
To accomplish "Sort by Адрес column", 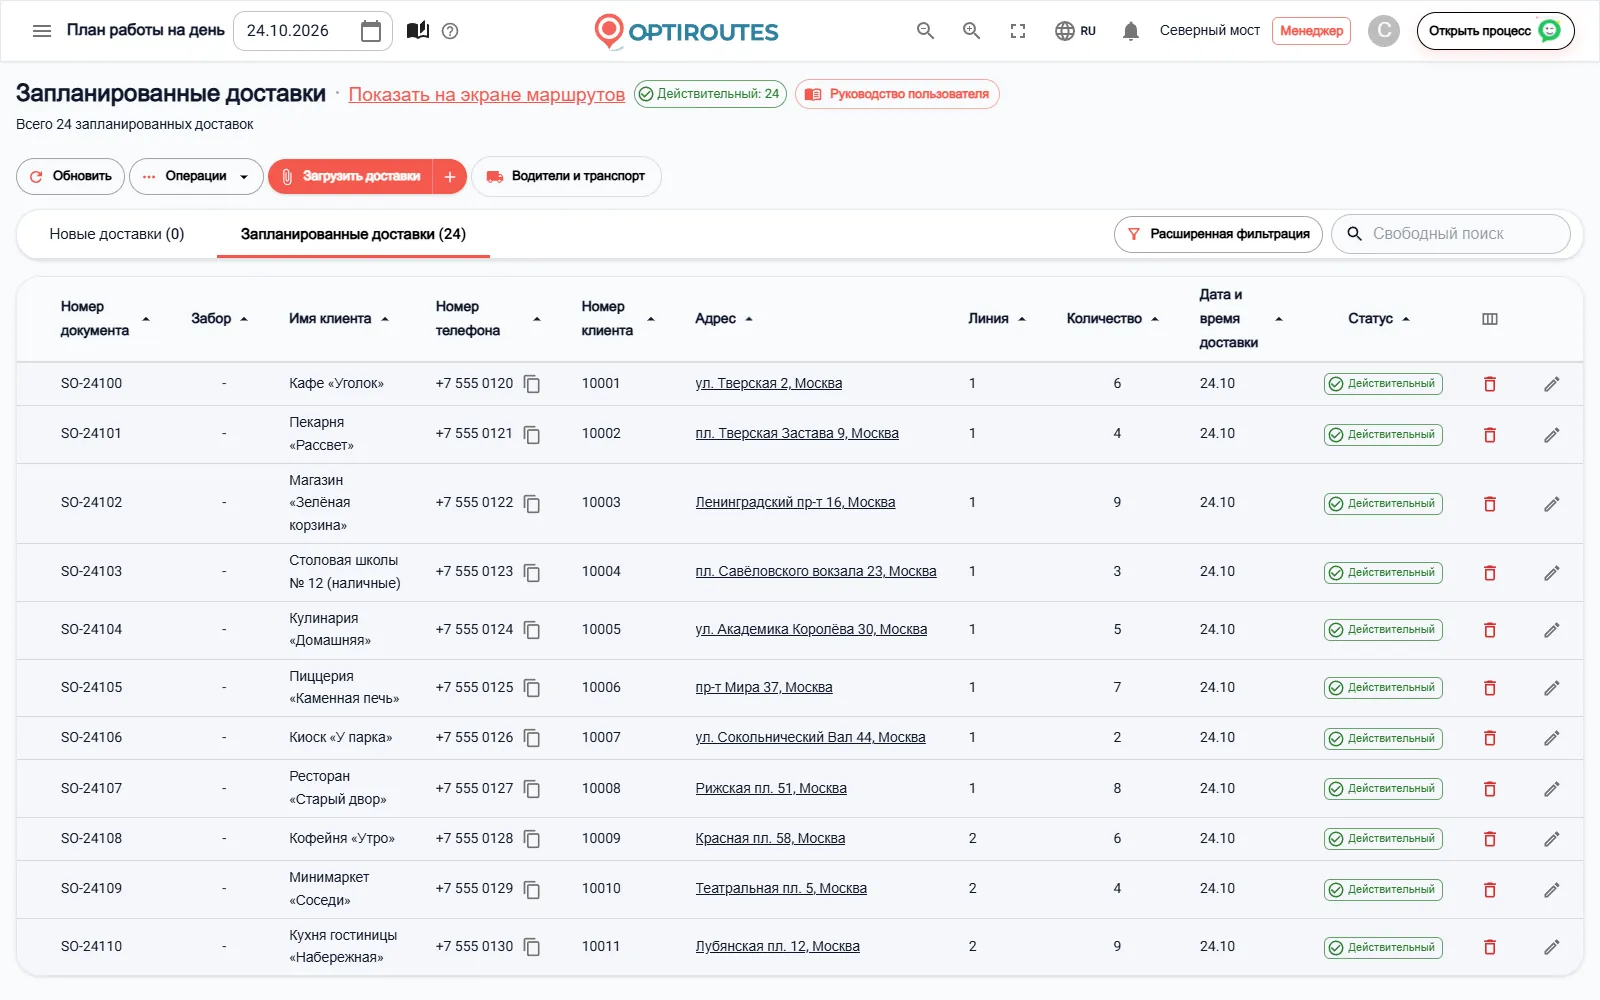I will pyautogui.click(x=724, y=319).
